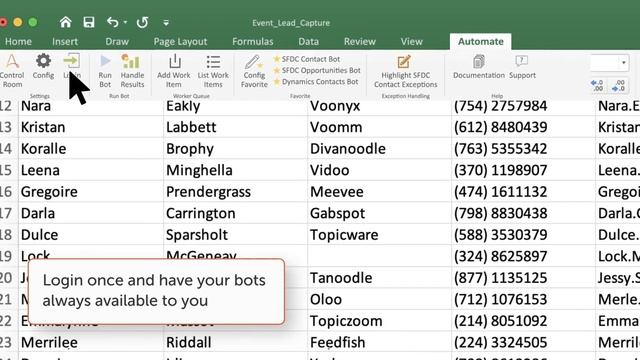Select cell containing Topicware
The height and width of the screenshot is (360, 640).
tap(380, 235)
